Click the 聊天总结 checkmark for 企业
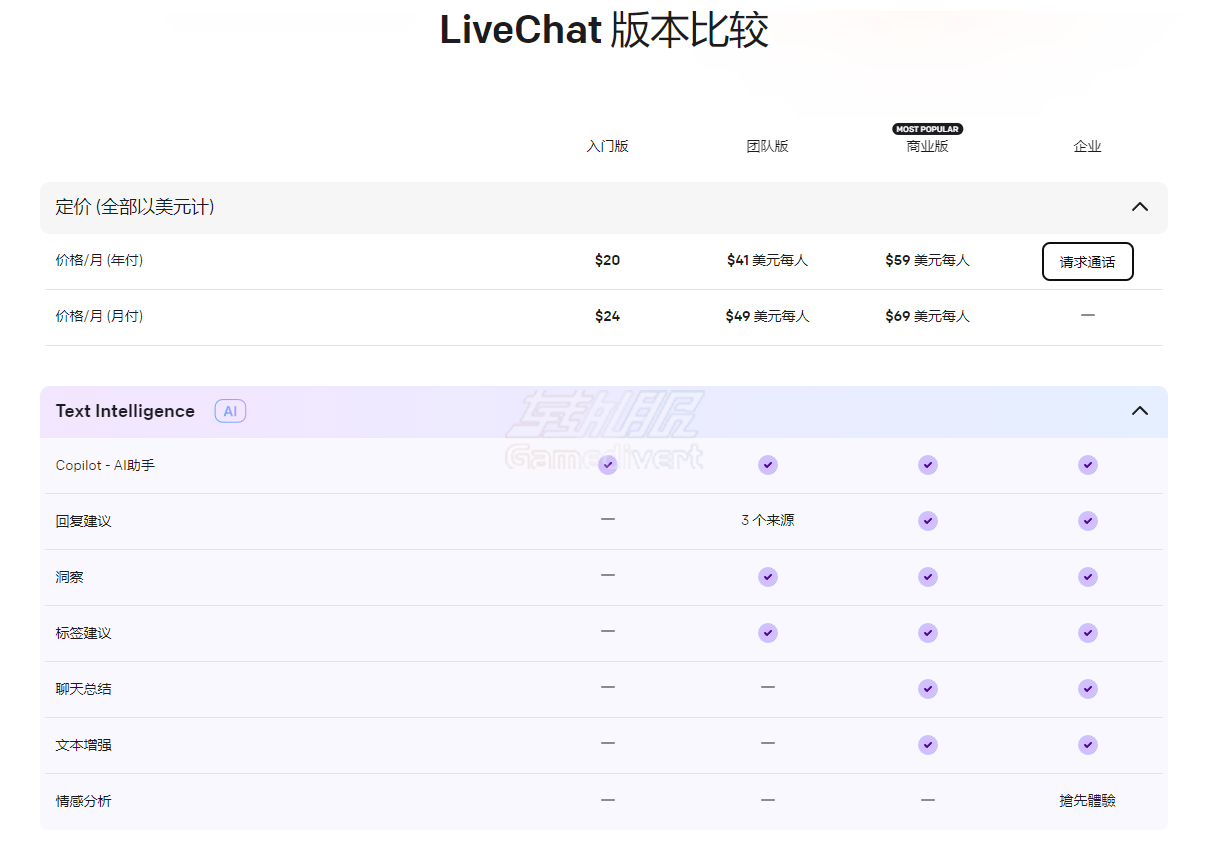Viewport: 1211px width, 858px height. [x=1088, y=689]
